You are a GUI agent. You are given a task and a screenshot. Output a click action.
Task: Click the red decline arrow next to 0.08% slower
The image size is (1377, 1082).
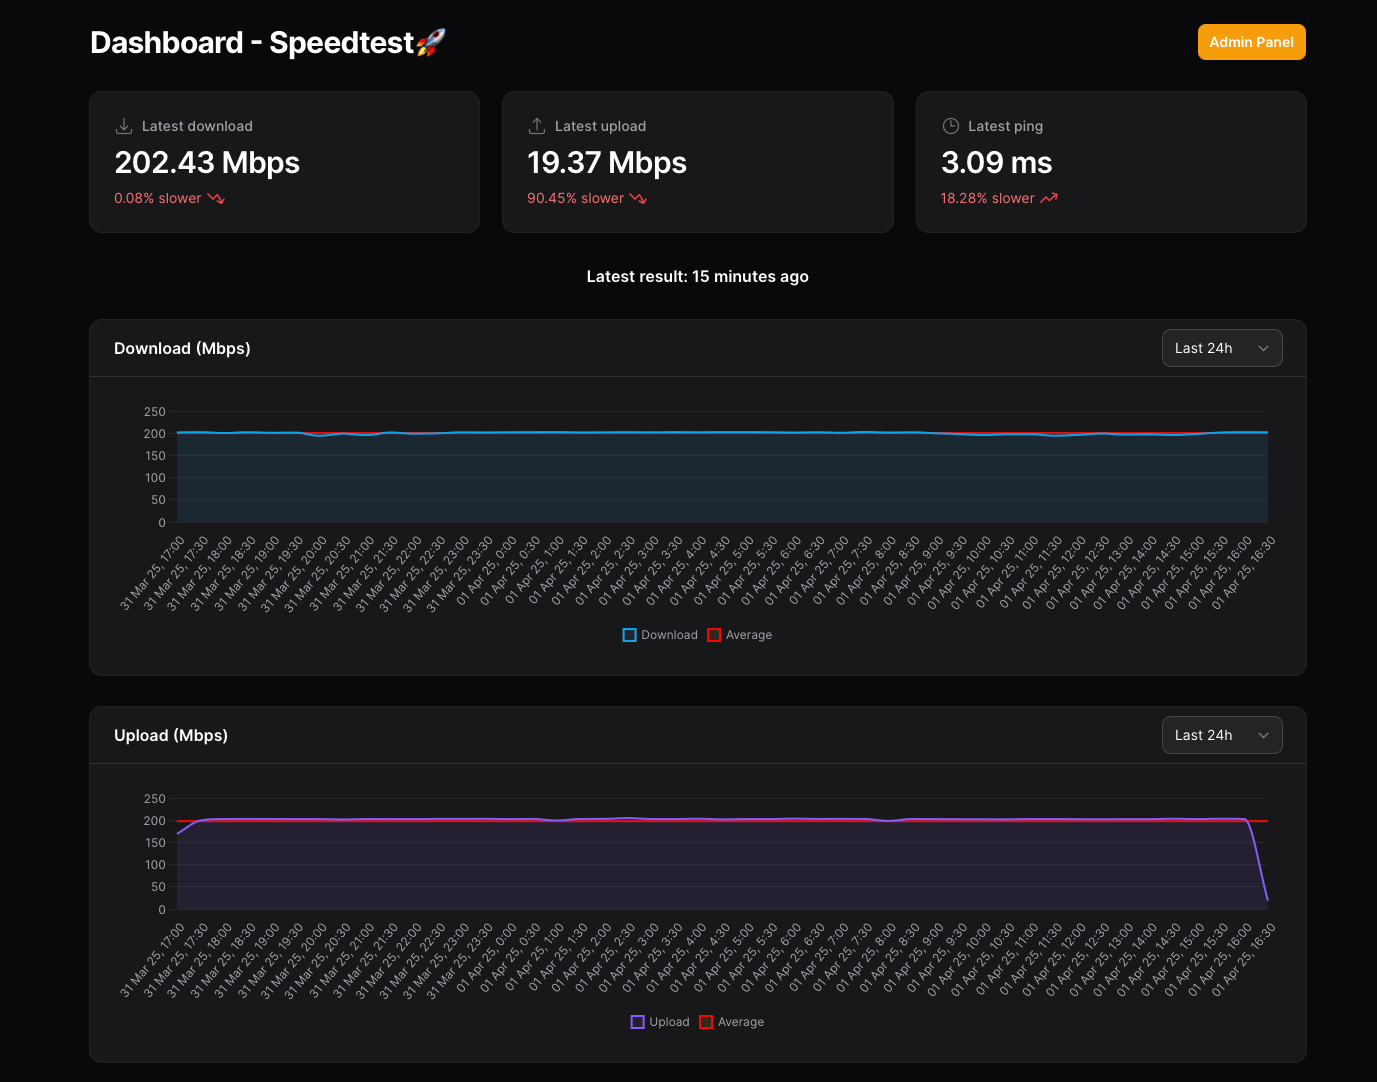coord(216,198)
